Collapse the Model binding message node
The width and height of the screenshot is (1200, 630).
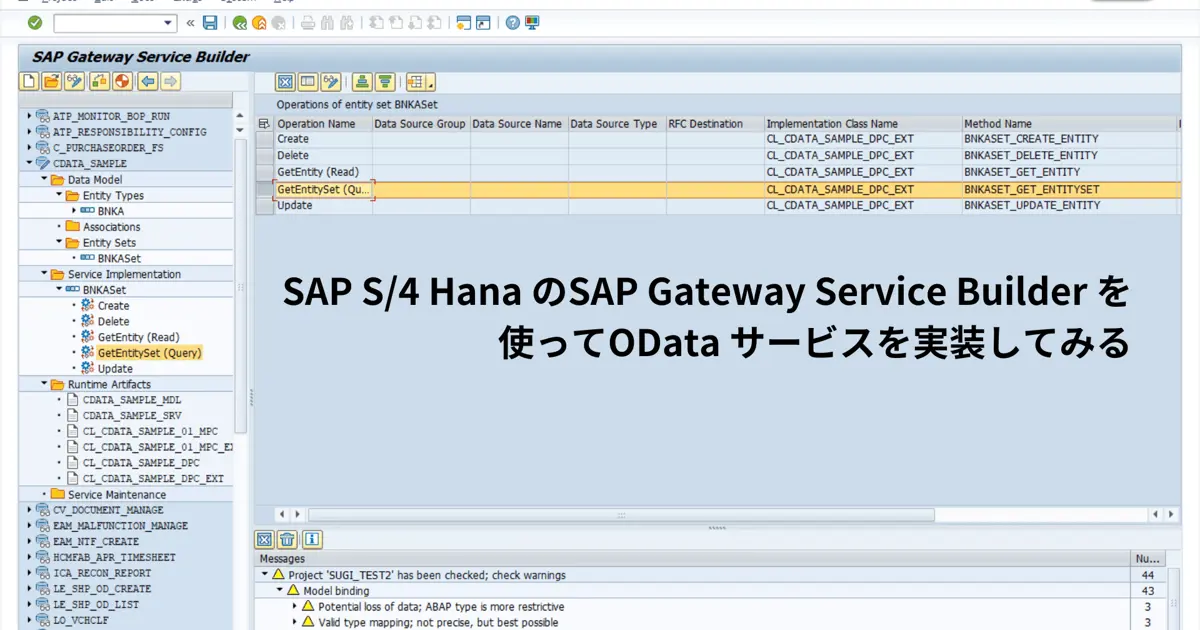click(x=280, y=591)
